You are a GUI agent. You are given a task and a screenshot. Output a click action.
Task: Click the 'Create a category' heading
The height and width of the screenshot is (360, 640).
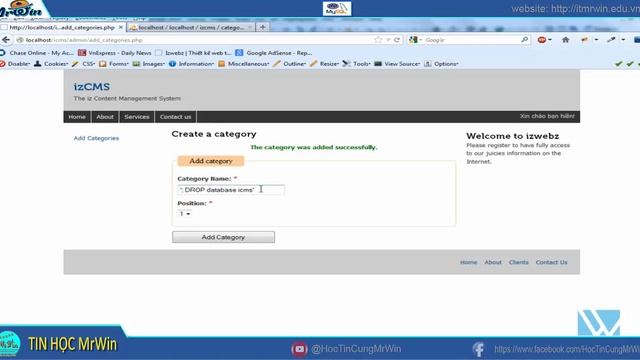(214, 134)
